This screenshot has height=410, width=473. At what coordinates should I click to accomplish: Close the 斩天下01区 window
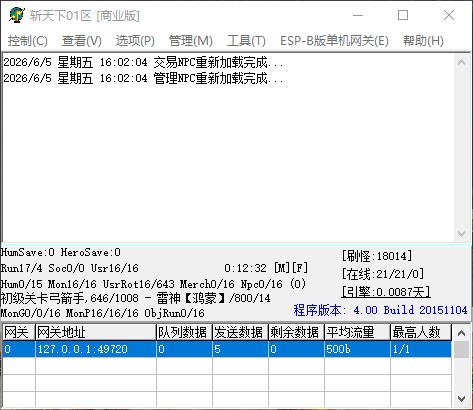449,15
